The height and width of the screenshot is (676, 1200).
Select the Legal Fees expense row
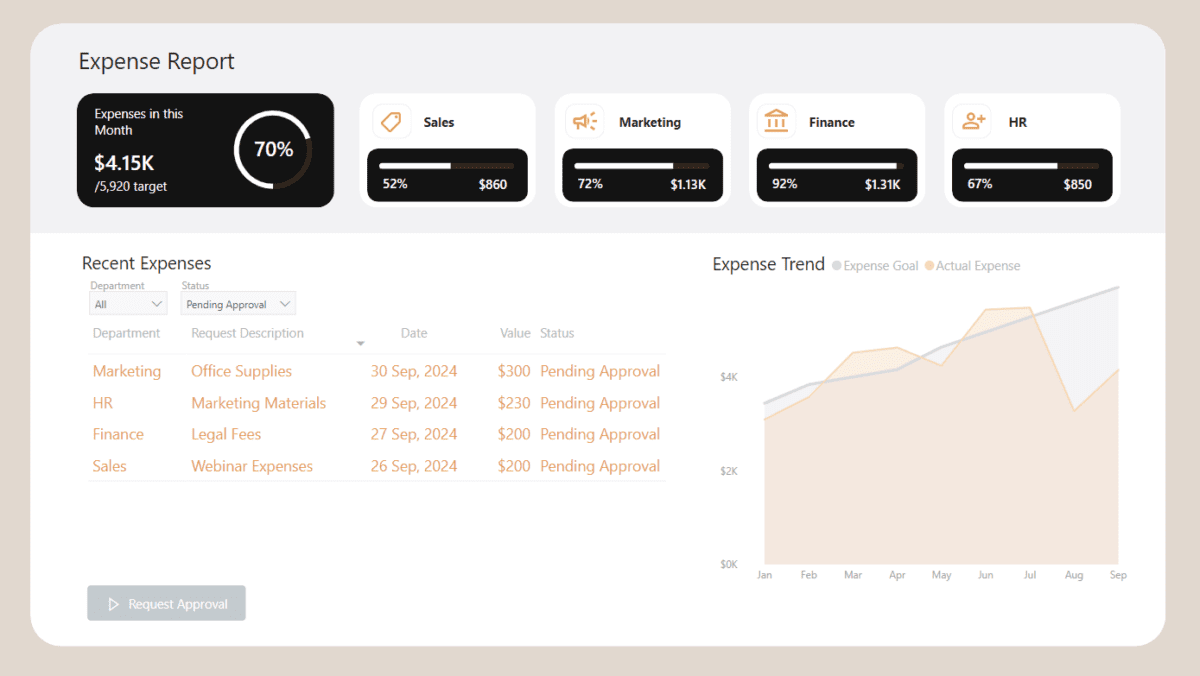tap(226, 434)
